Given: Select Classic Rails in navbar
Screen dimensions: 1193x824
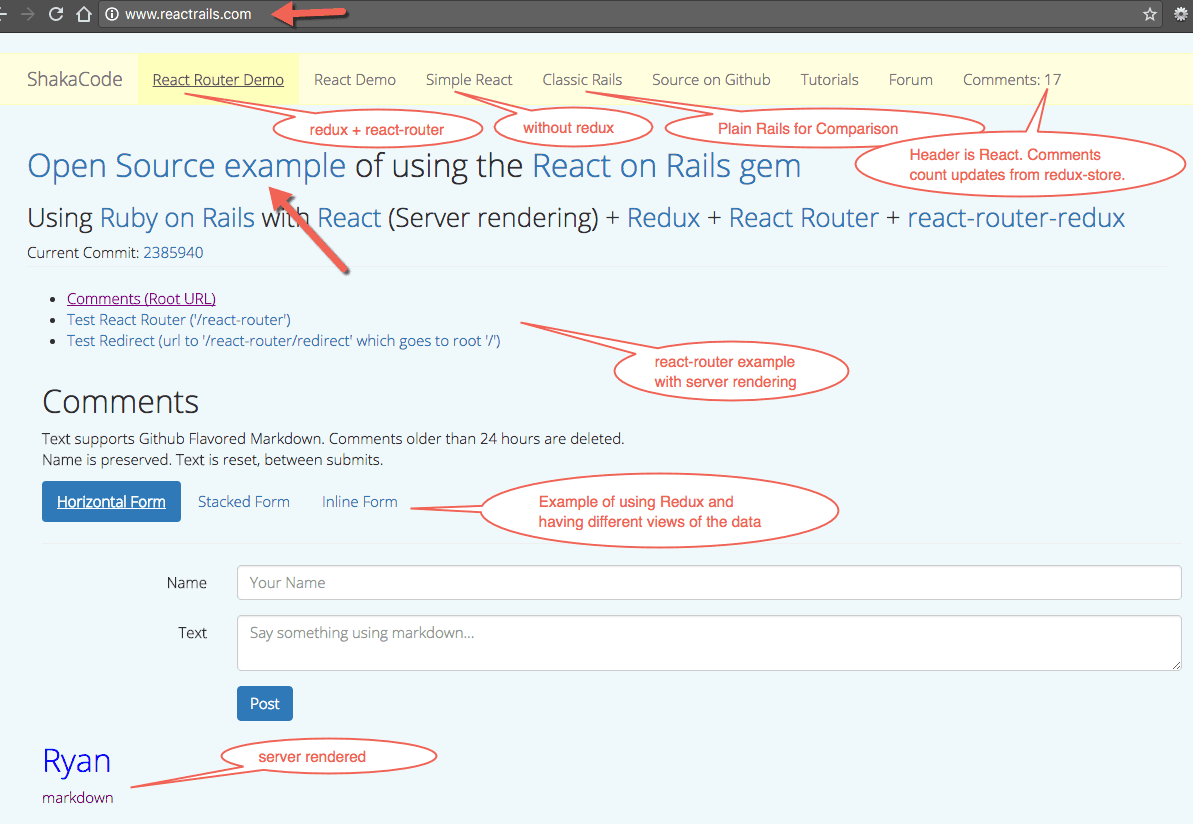Looking at the screenshot, I should 582,80.
